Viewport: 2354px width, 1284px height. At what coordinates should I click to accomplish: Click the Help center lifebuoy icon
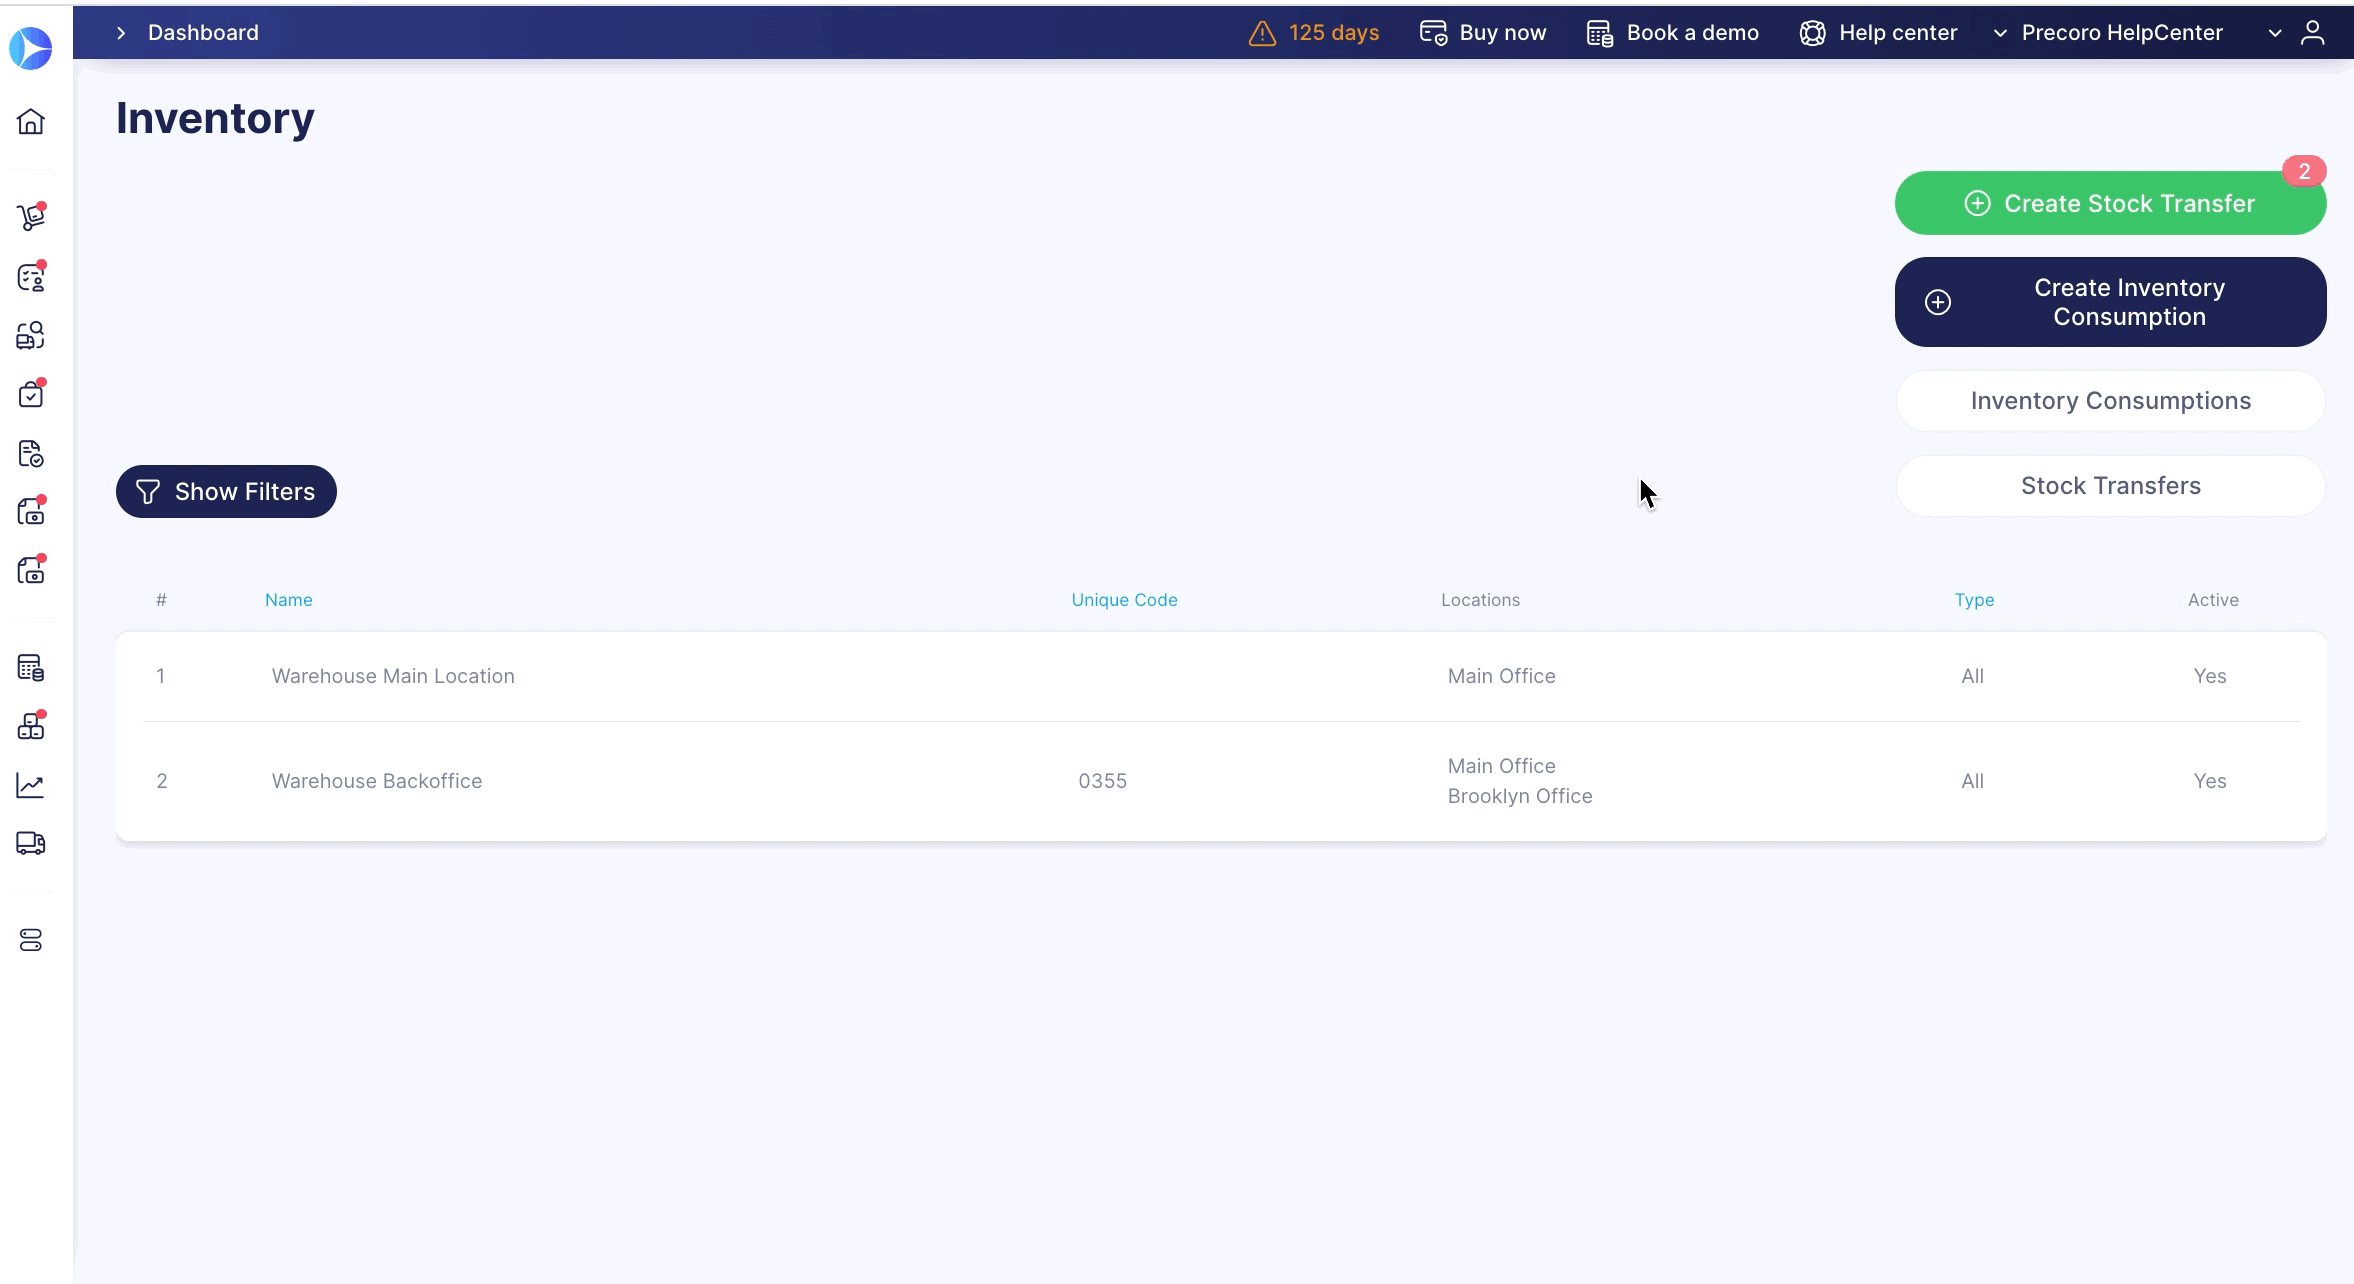click(x=1812, y=33)
